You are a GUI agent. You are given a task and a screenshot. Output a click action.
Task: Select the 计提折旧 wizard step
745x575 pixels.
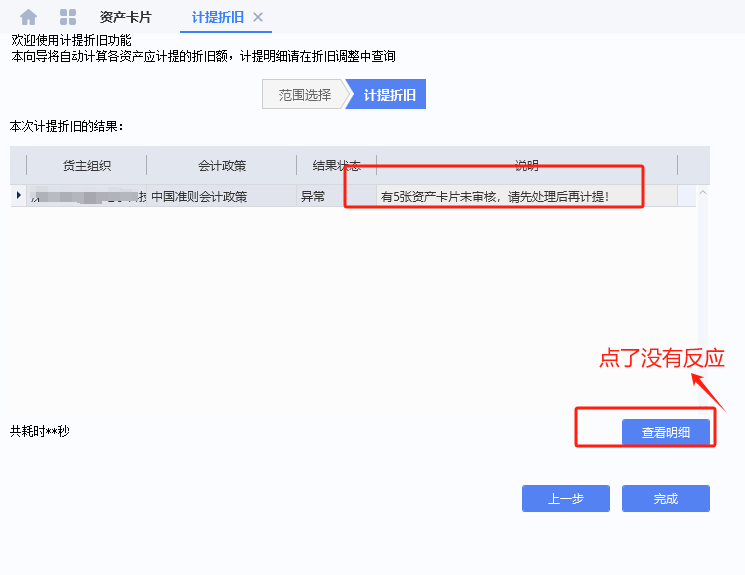(x=386, y=95)
